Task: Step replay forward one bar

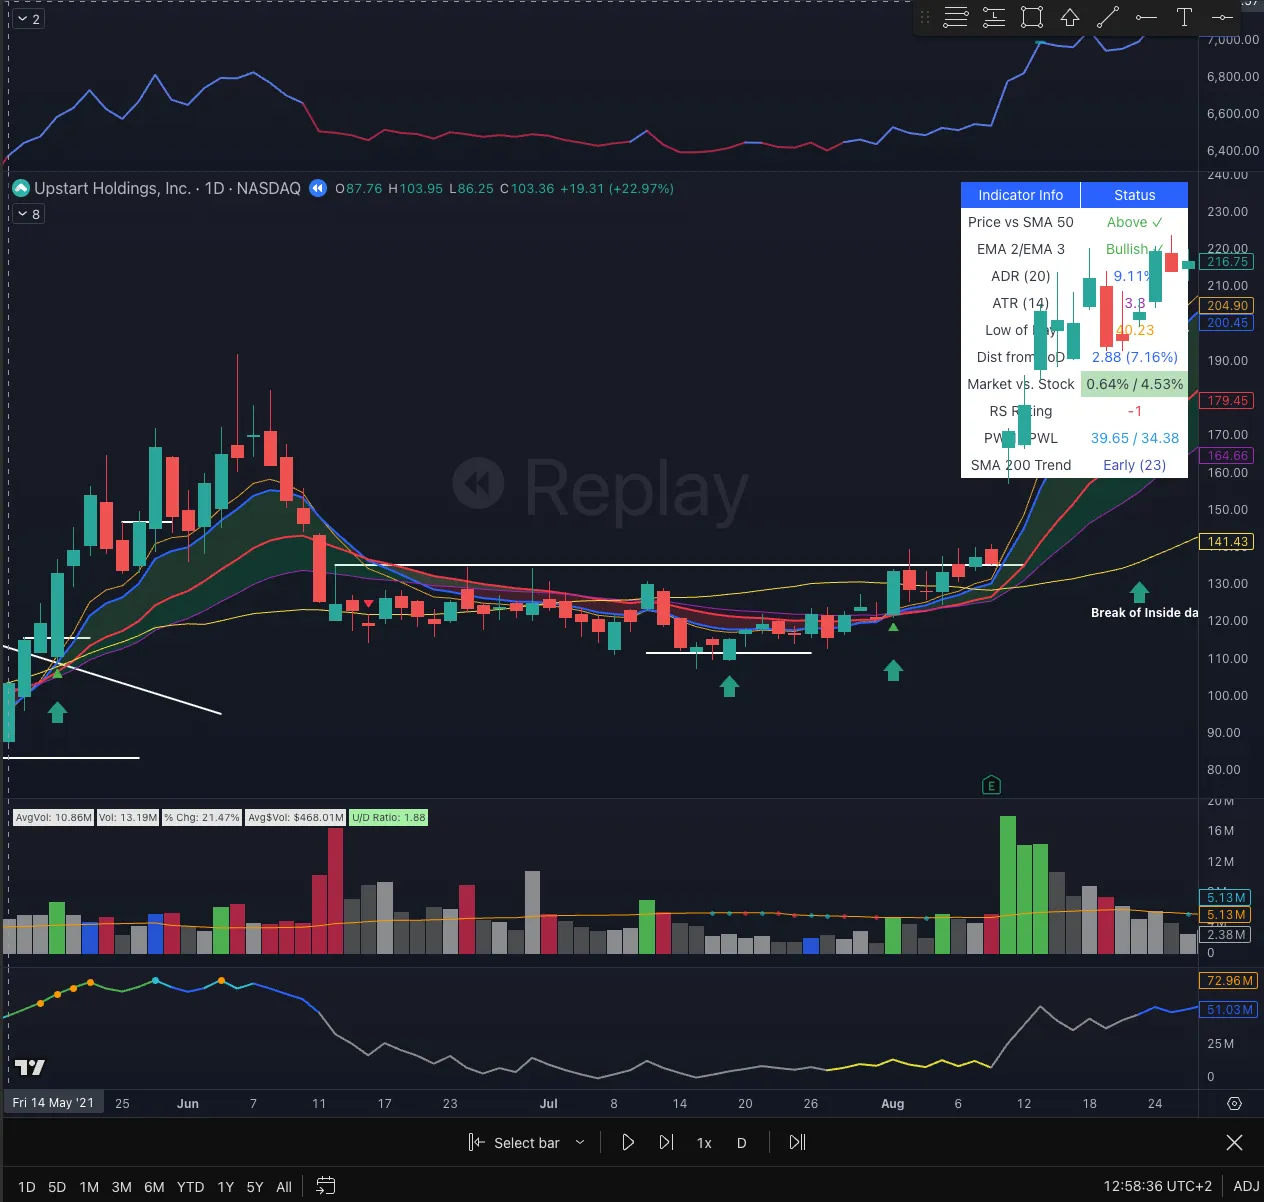Action: [x=666, y=1142]
